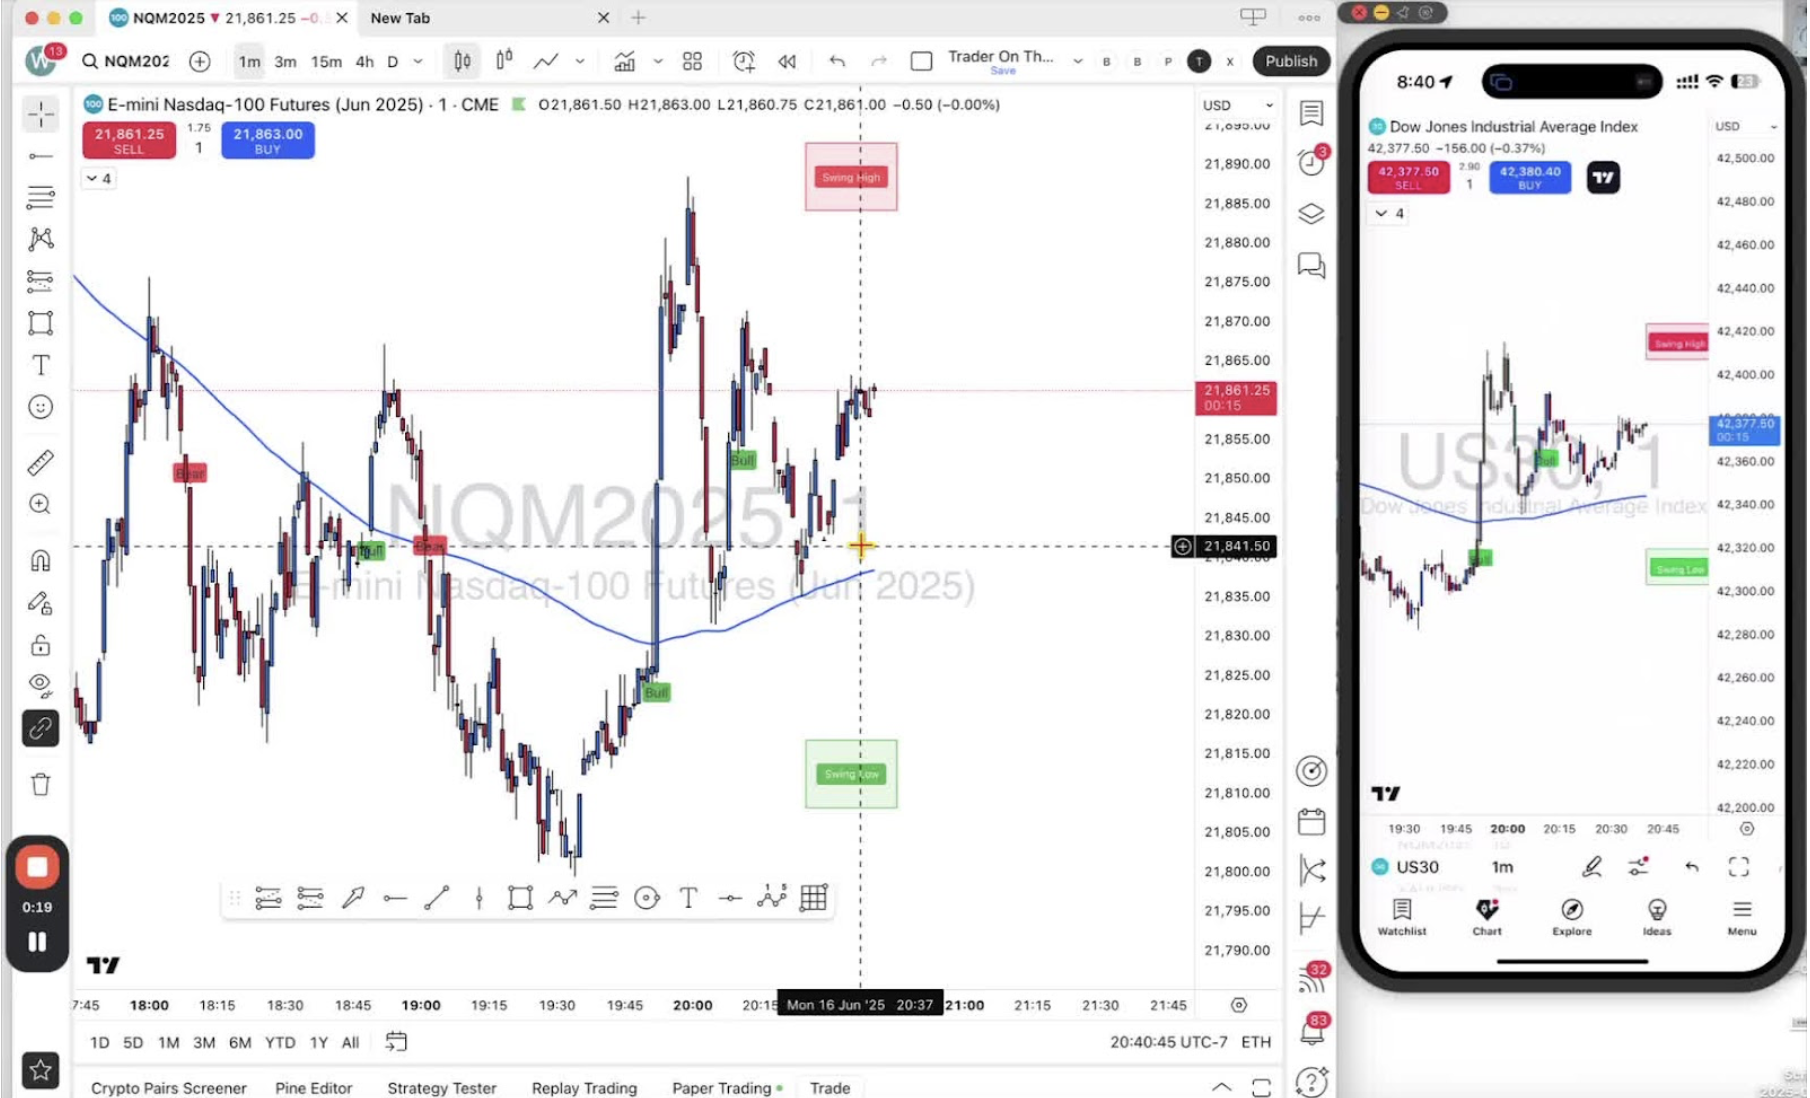Image resolution: width=1810 pixels, height=1098 pixels.
Task: Remove drawings with trash icon
Action: [x=41, y=784]
